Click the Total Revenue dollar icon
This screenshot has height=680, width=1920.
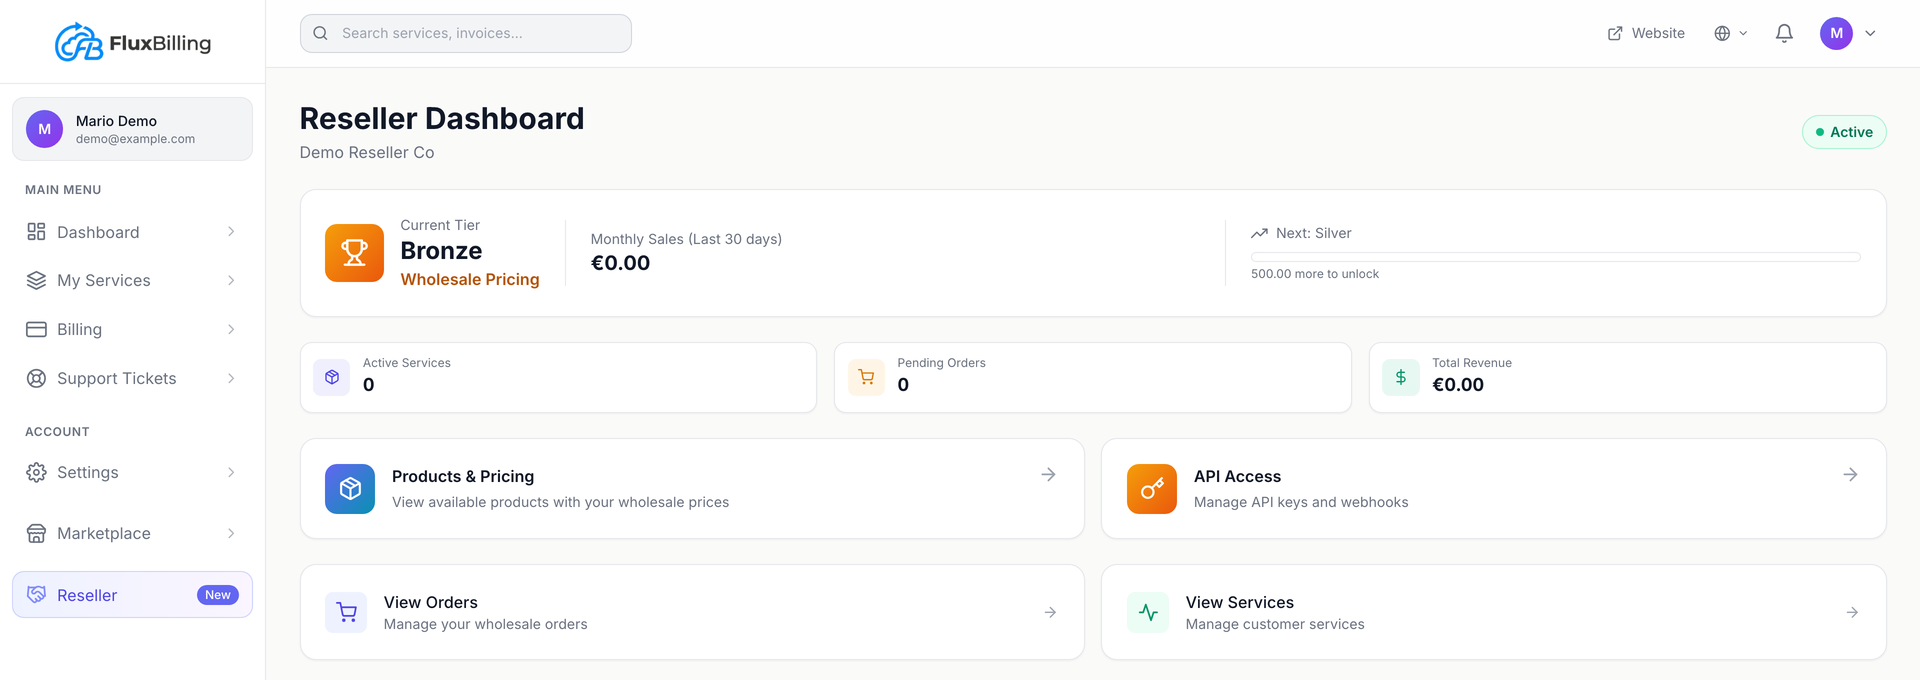pyautogui.click(x=1401, y=377)
